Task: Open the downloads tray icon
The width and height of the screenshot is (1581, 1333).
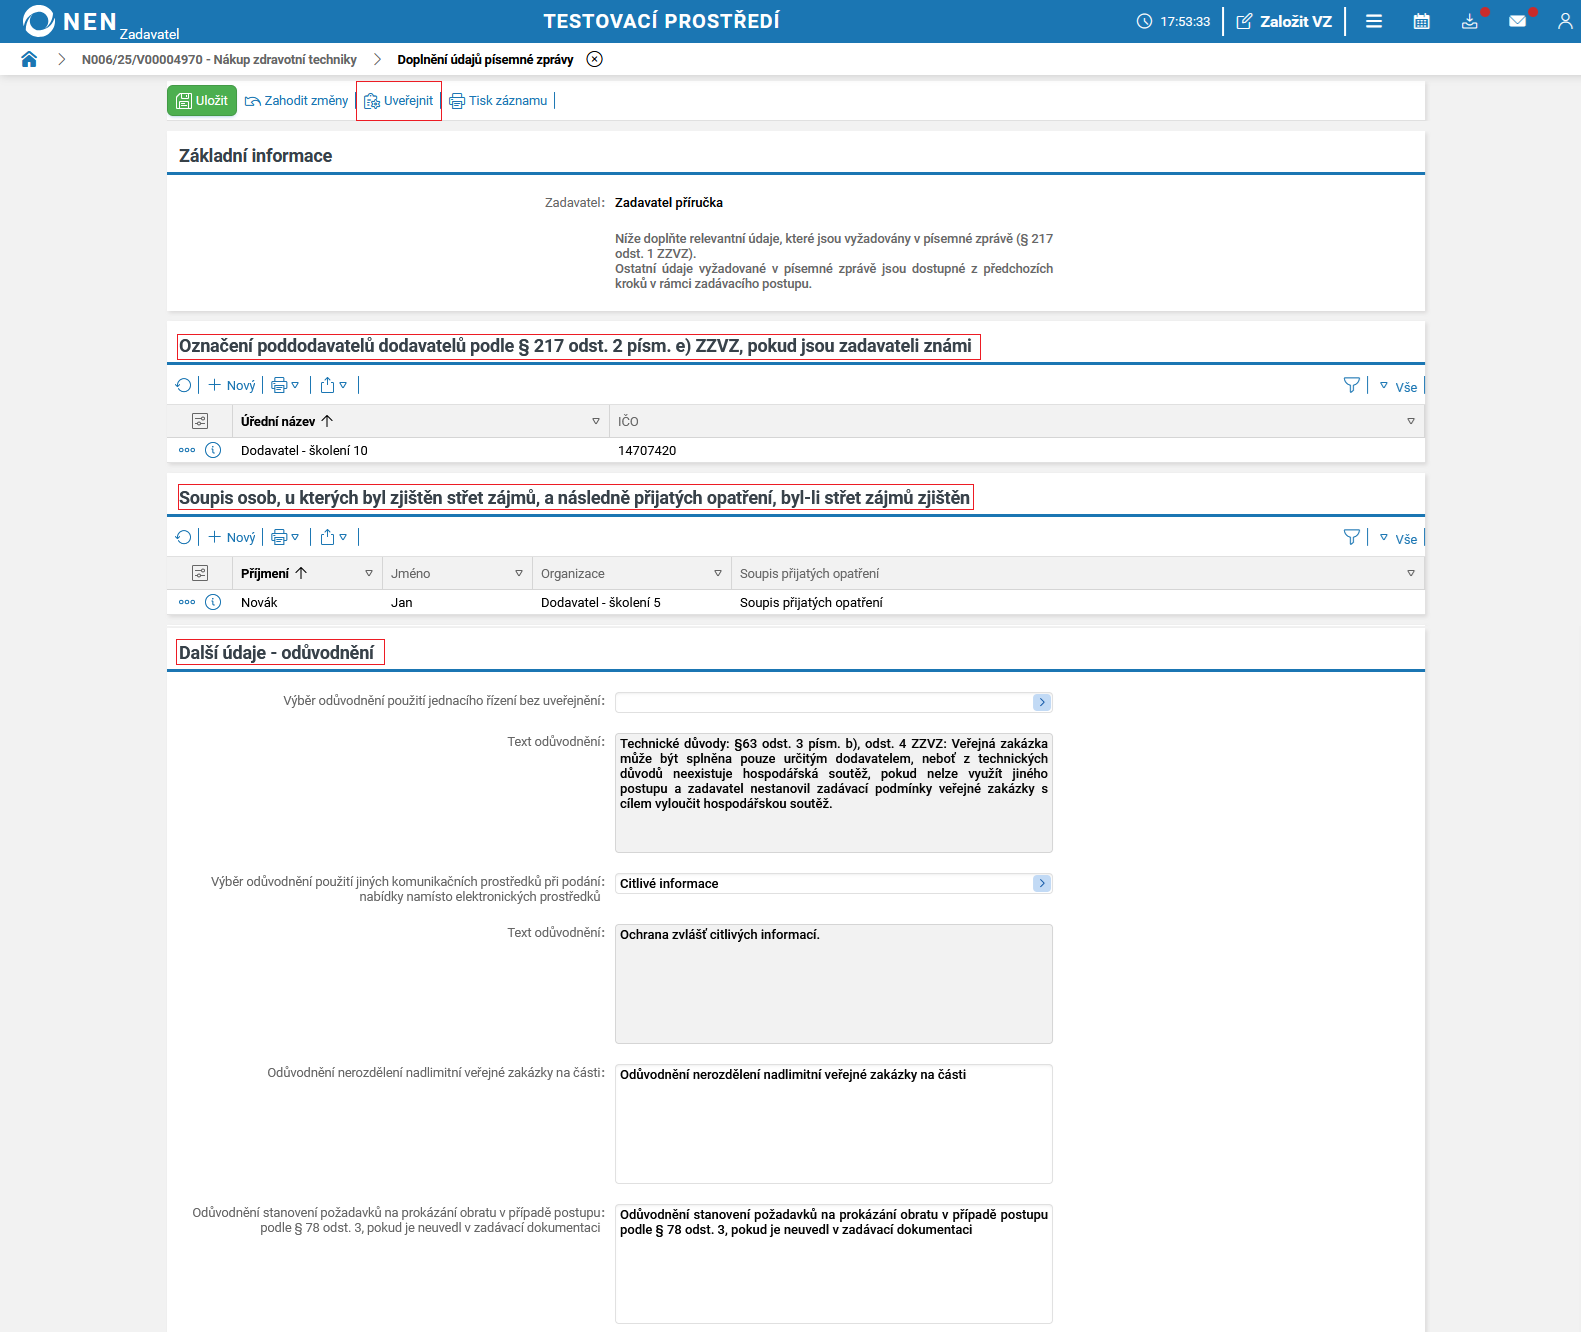Action: coord(1469,21)
